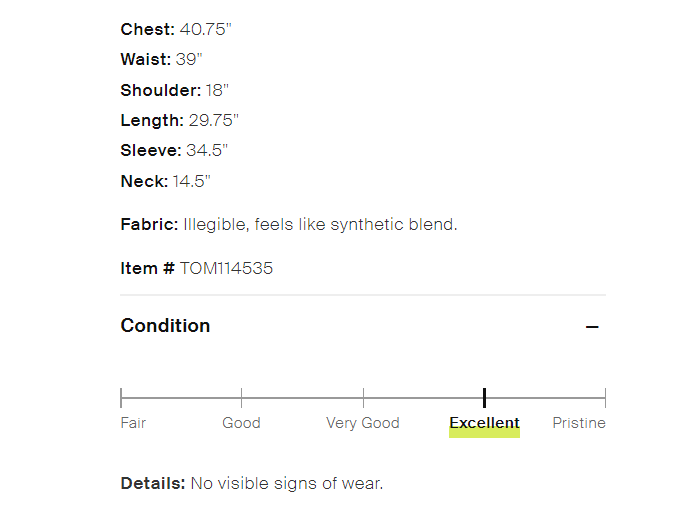The height and width of the screenshot is (519, 678).
Task: Select the Good label on condition scale
Action: 241,423
